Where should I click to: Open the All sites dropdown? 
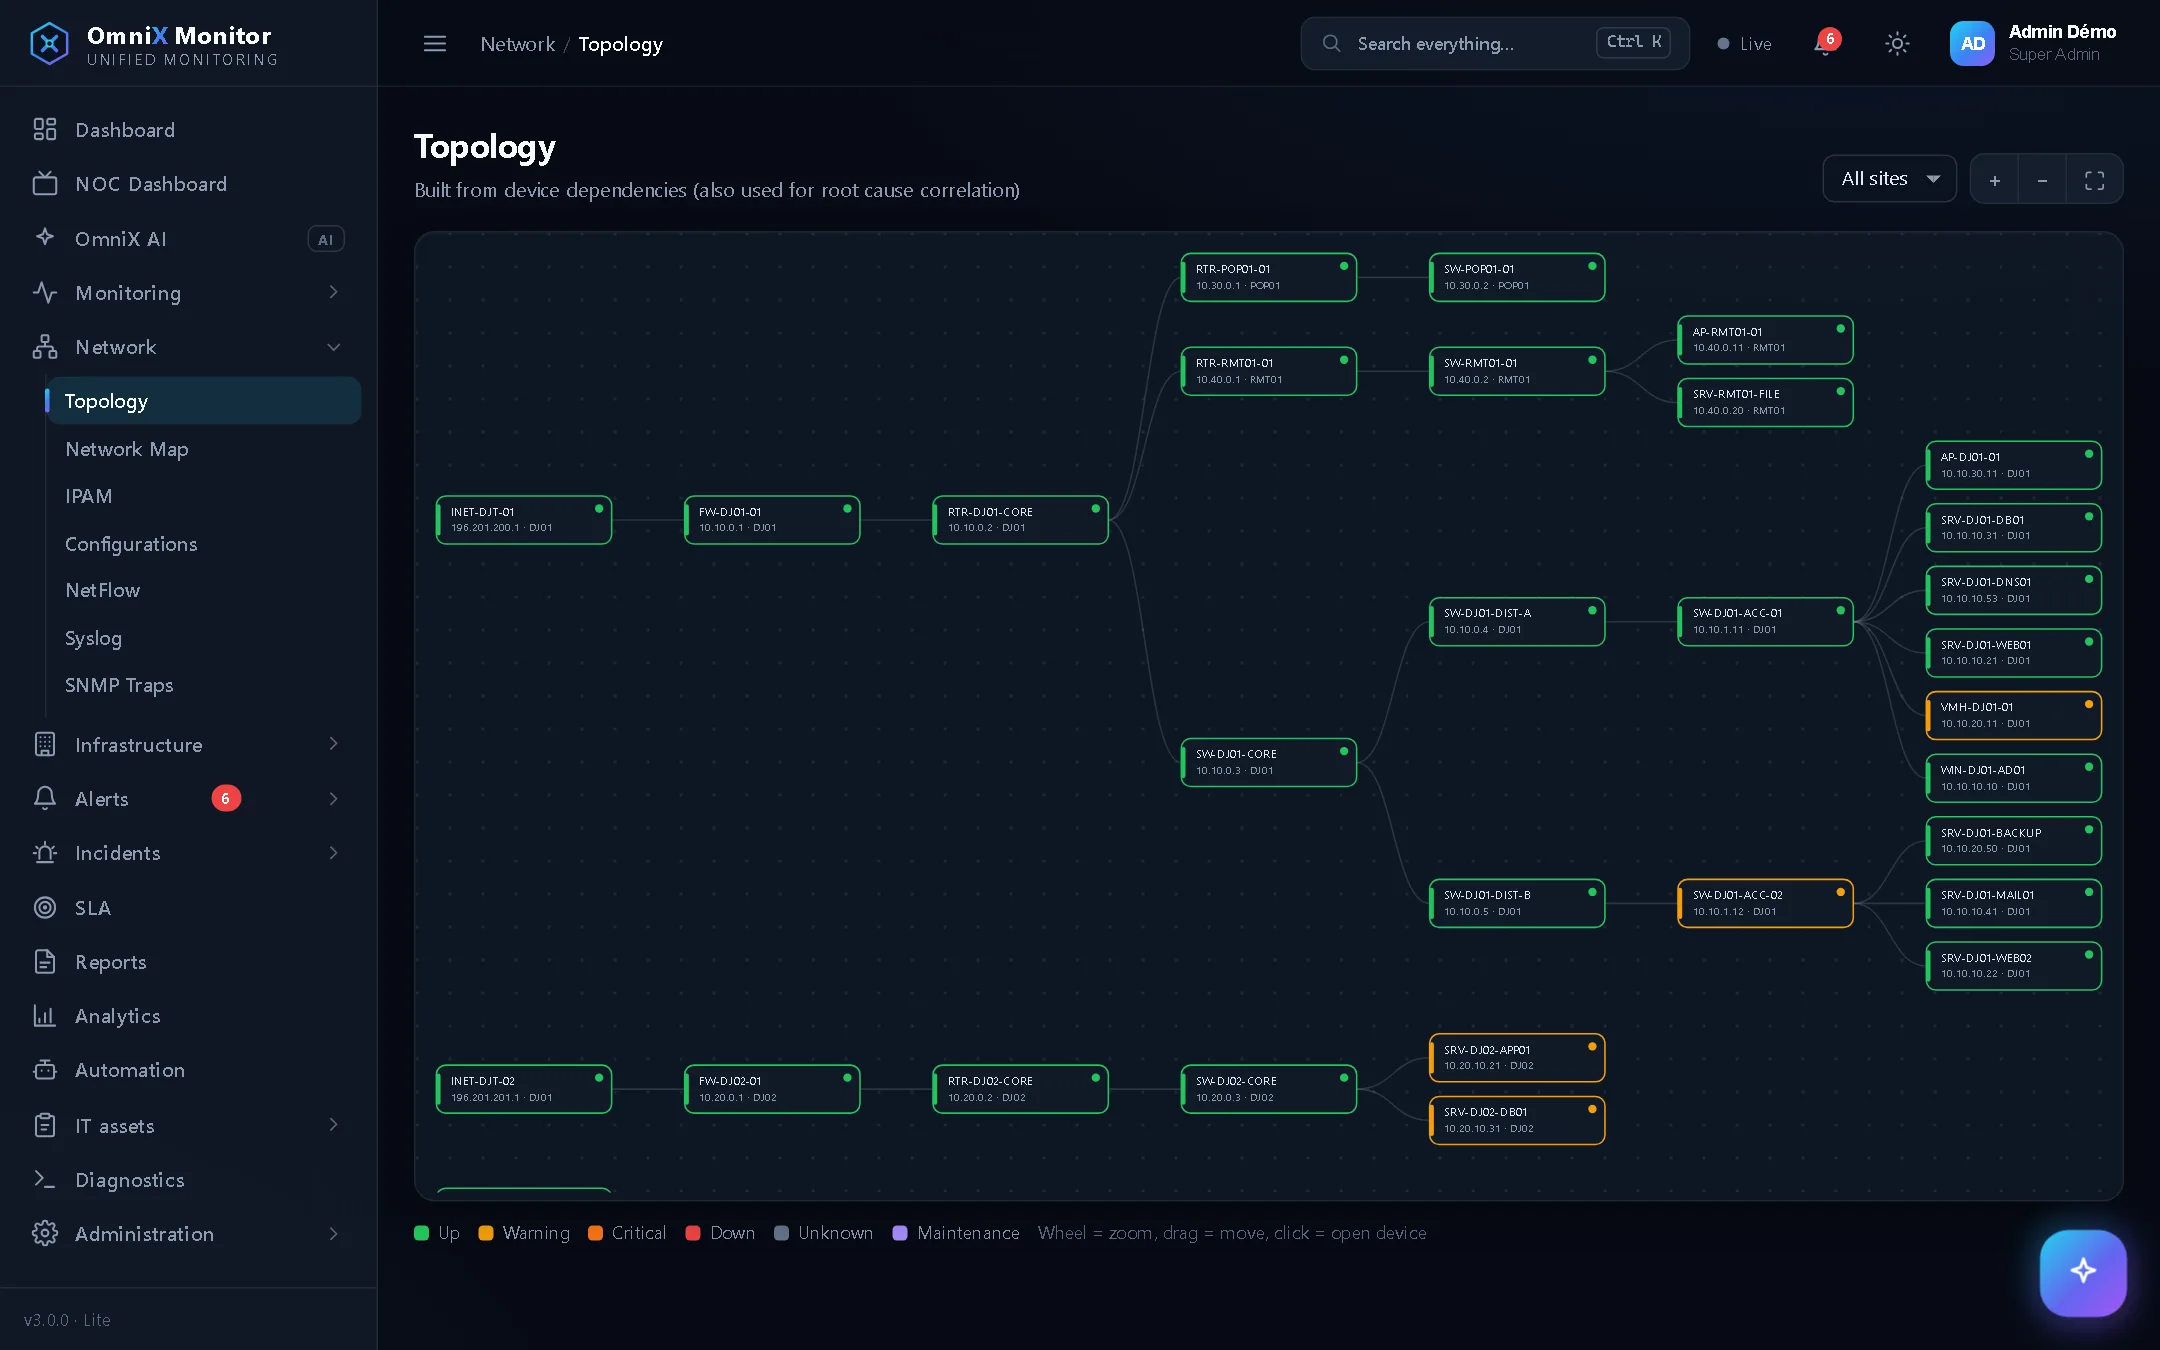pos(1889,179)
